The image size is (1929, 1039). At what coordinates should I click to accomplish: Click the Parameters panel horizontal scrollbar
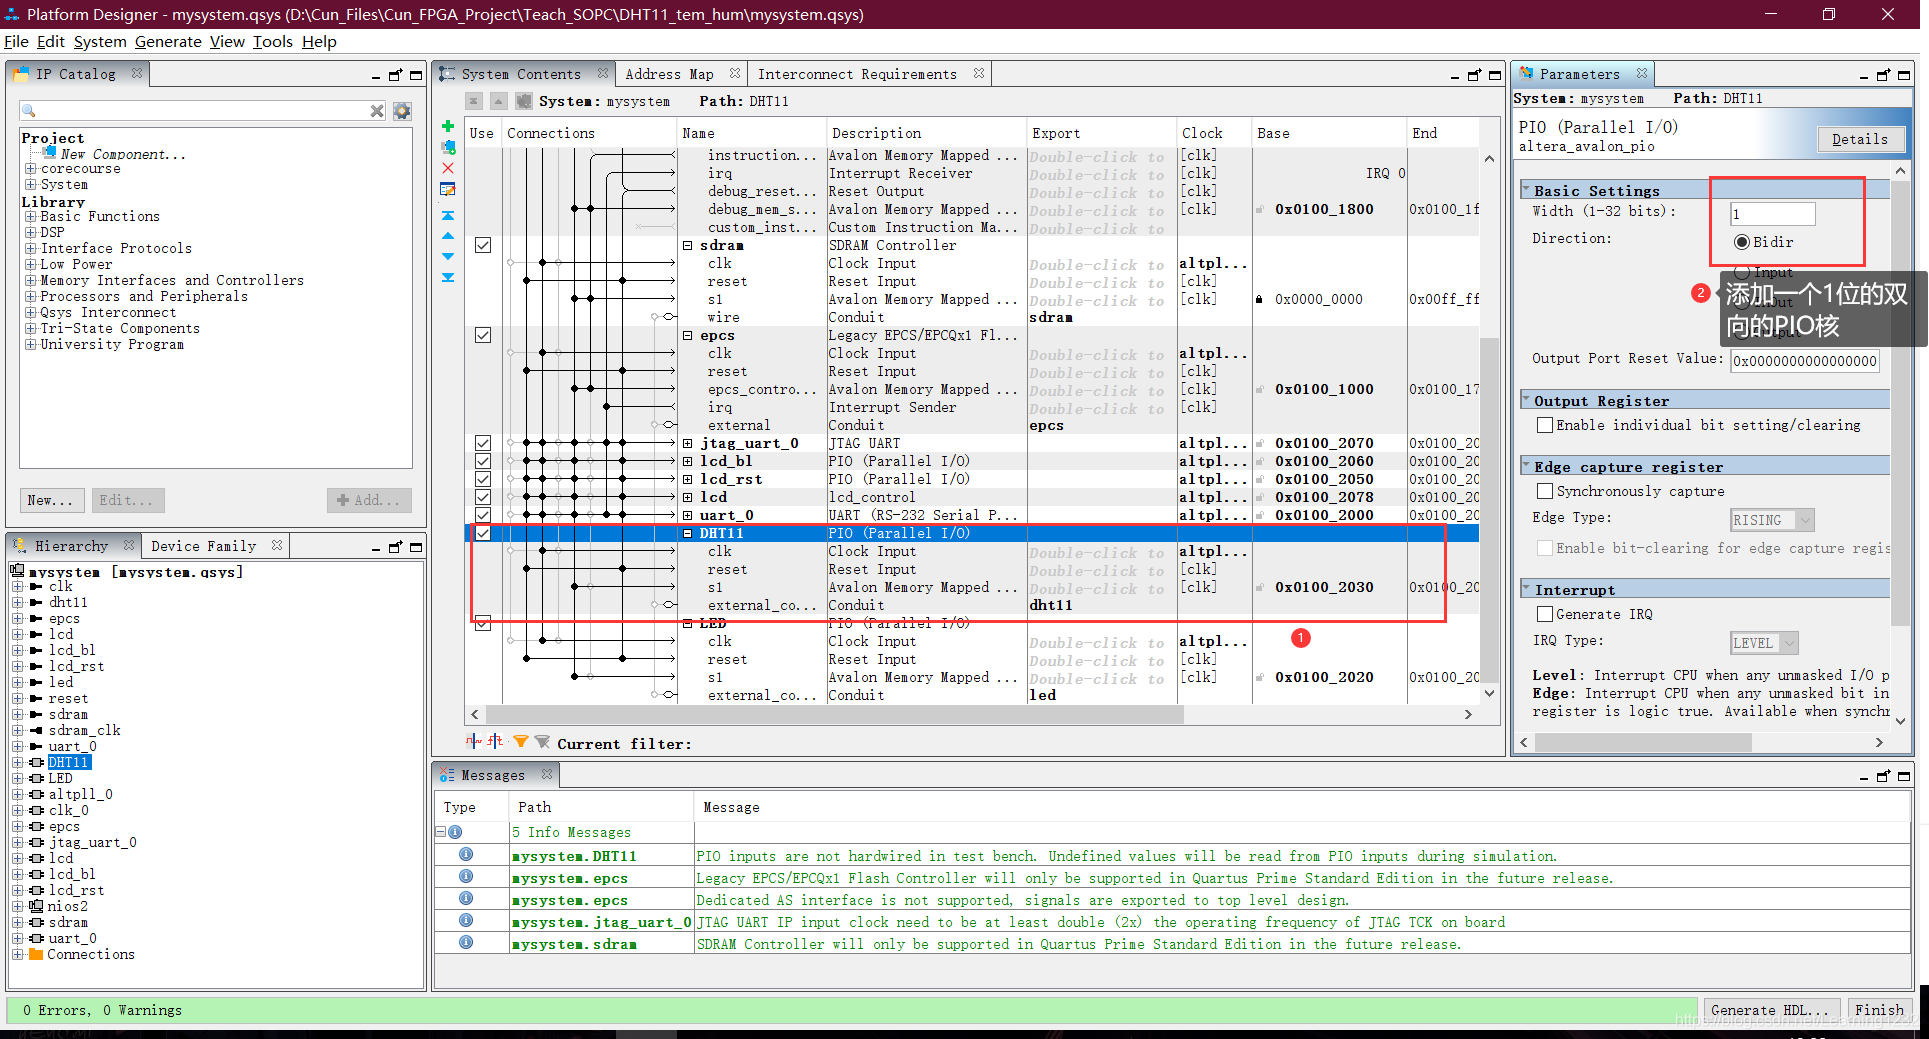(x=1643, y=742)
